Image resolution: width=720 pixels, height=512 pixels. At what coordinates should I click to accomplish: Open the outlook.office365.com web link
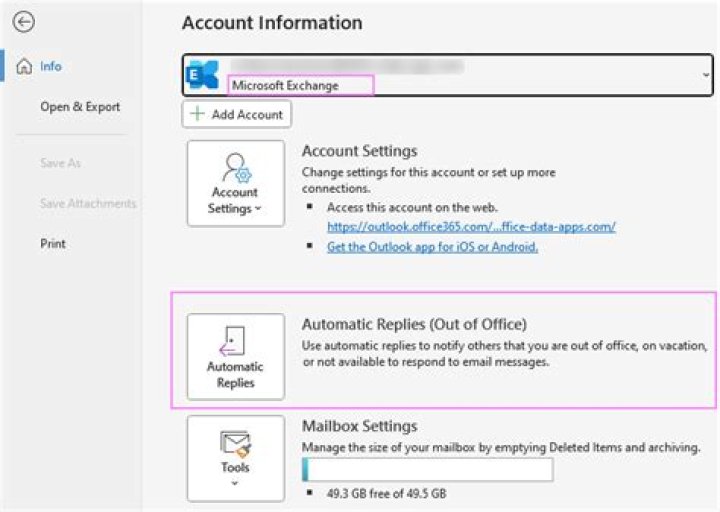(471, 227)
